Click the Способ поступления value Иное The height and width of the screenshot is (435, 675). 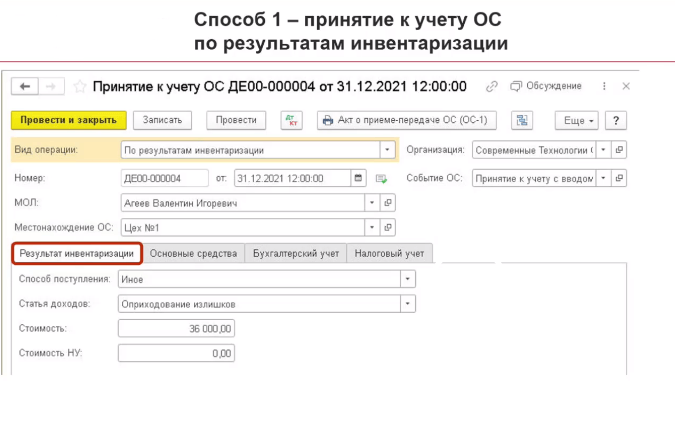point(259,279)
